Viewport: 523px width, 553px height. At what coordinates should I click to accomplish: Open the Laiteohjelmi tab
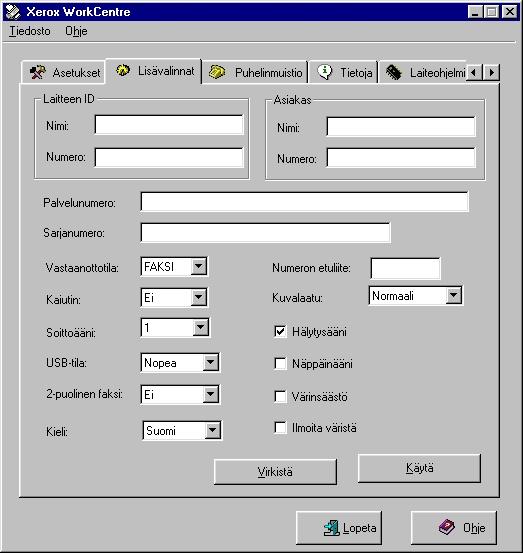tap(422, 73)
